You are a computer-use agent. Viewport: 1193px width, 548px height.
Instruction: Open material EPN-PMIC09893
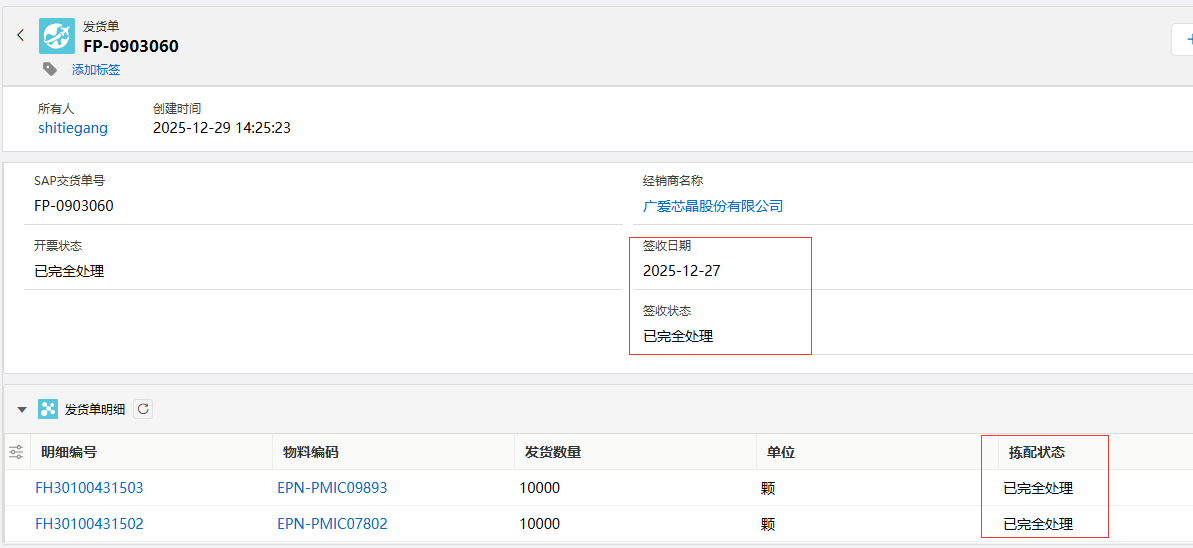(332, 488)
